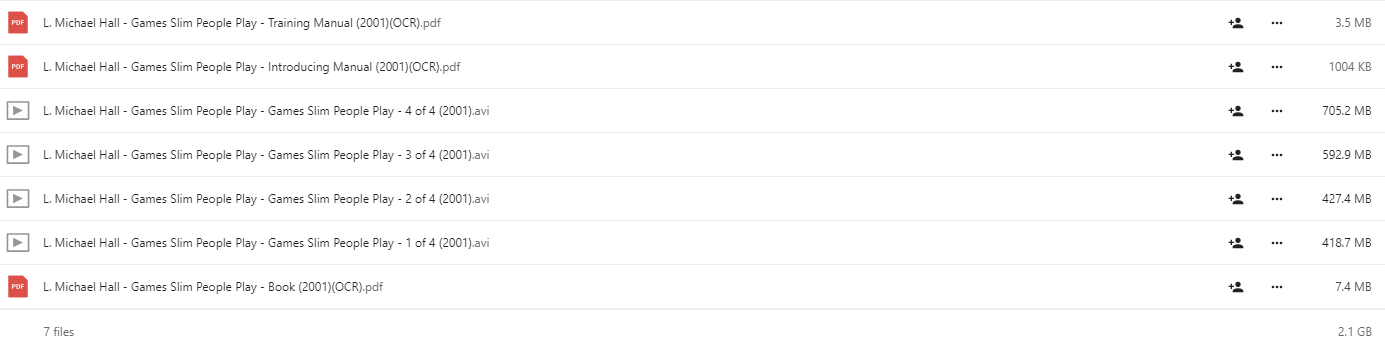Image resolution: width=1385 pixels, height=364 pixels.
Task: Share the Training Manual PDF via add-person icon
Action: tap(1235, 23)
